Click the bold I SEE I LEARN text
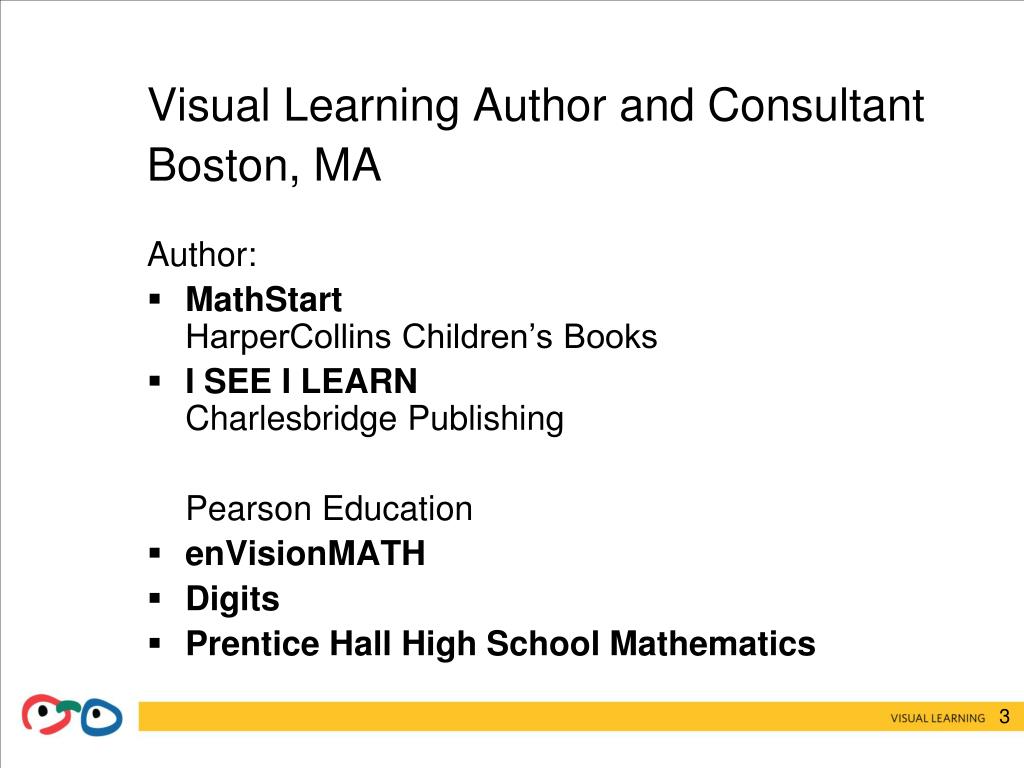This screenshot has width=1024, height=768. (x=301, y=381)
